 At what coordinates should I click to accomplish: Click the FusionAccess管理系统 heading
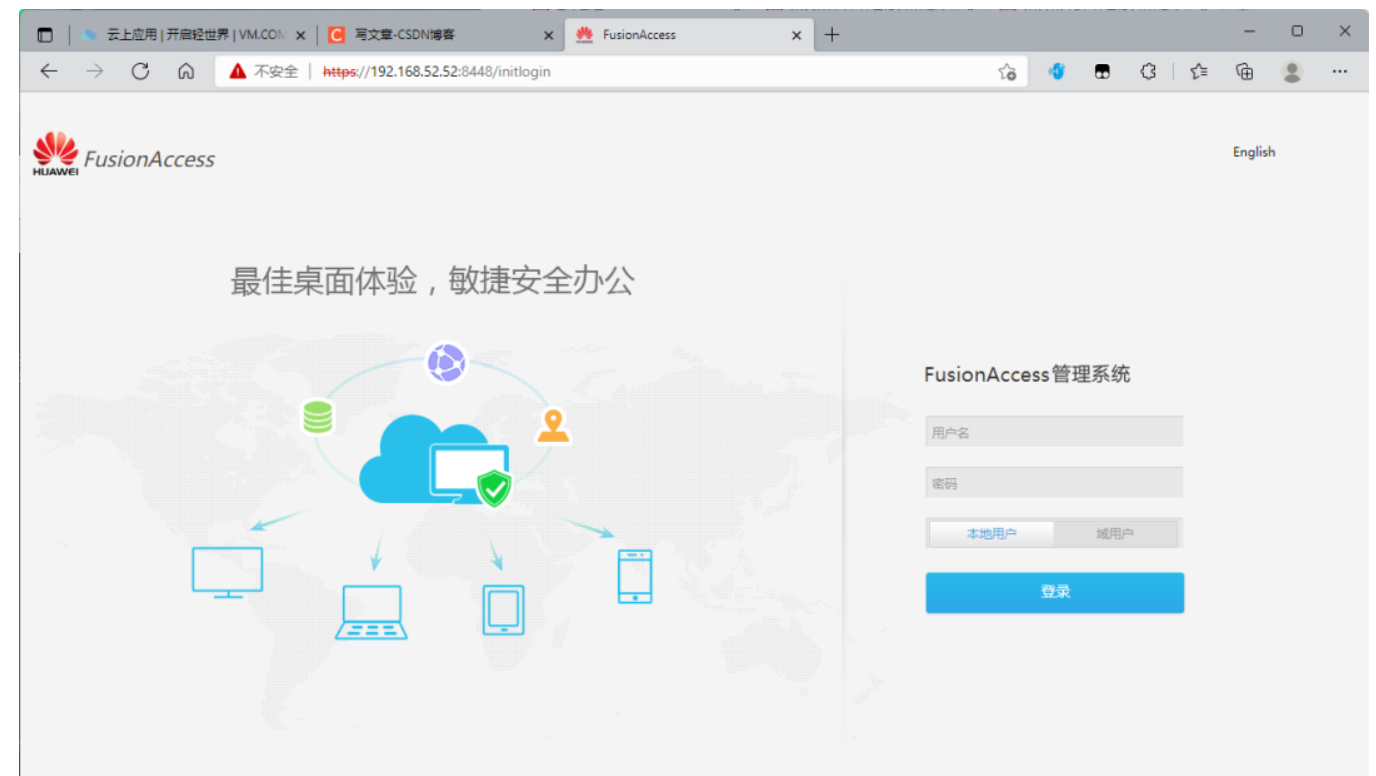click(x=1027, y=375)
